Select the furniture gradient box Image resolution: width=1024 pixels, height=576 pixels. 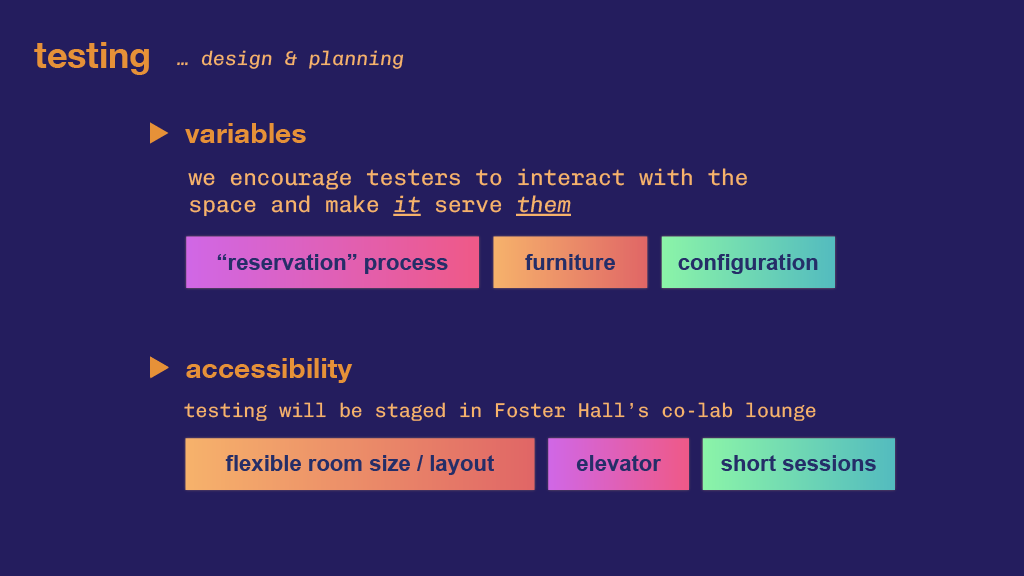tap(570, 263)
